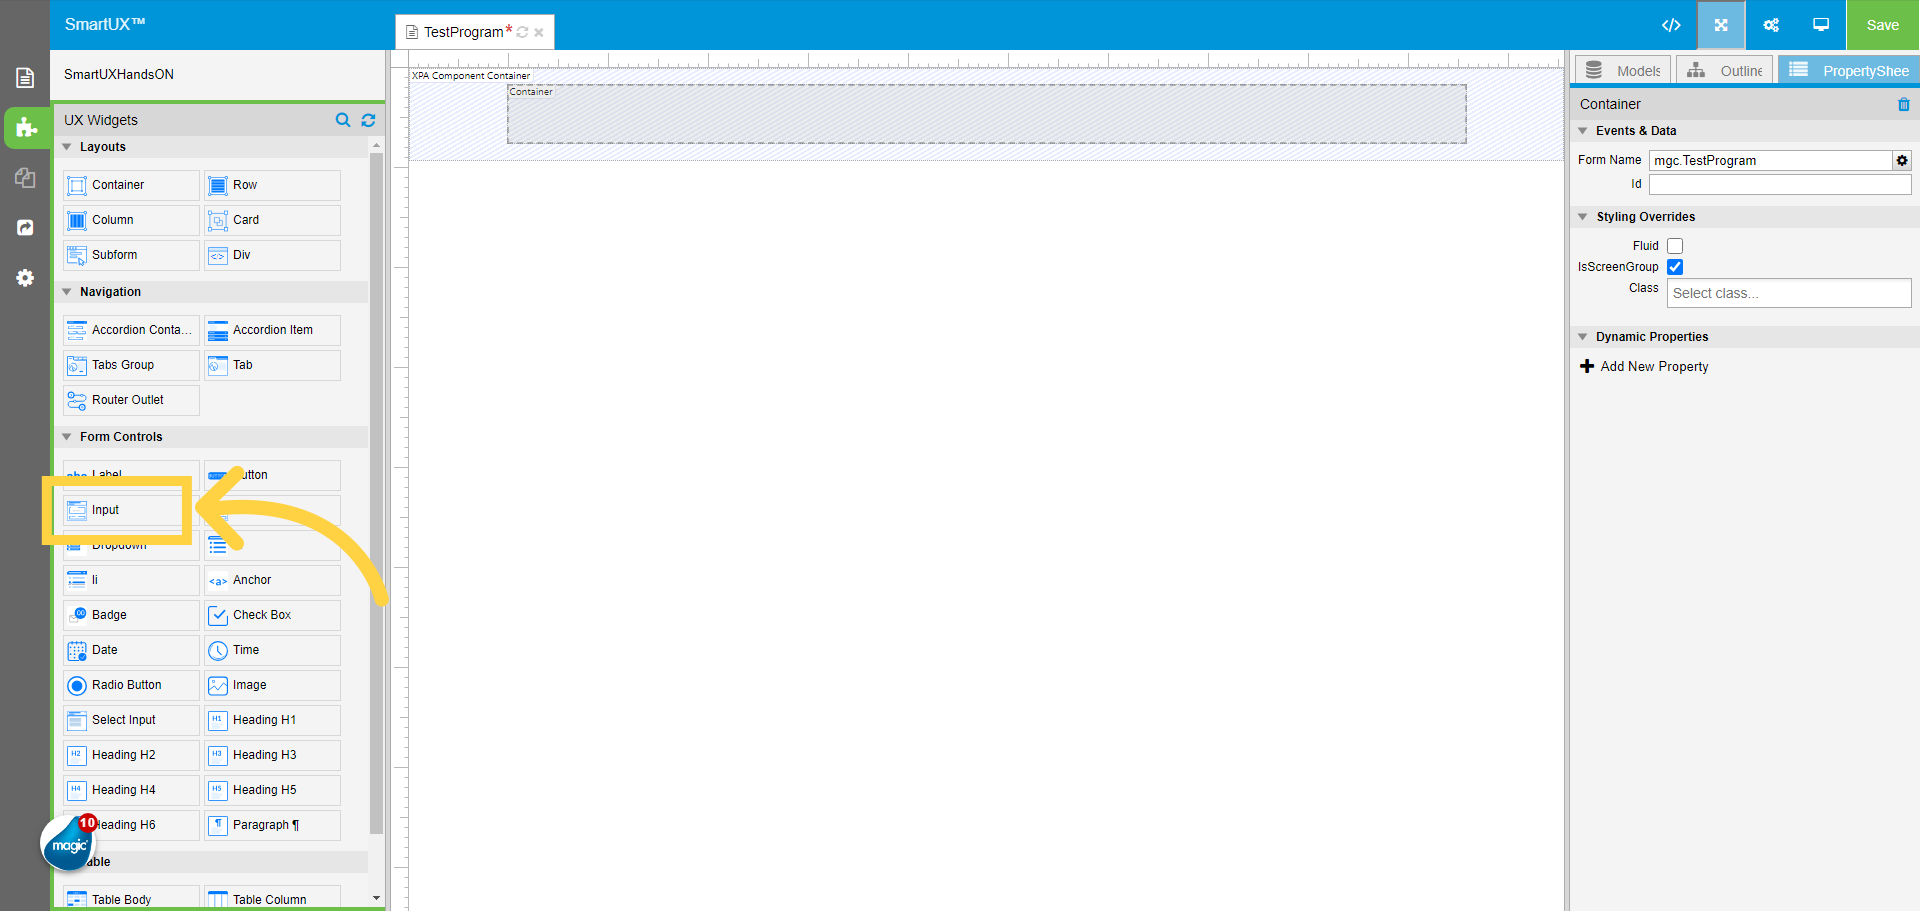This screenshot has width=1920, height=911.
Task: Open the Form Name gear settings button
Action: point(1902,160)
